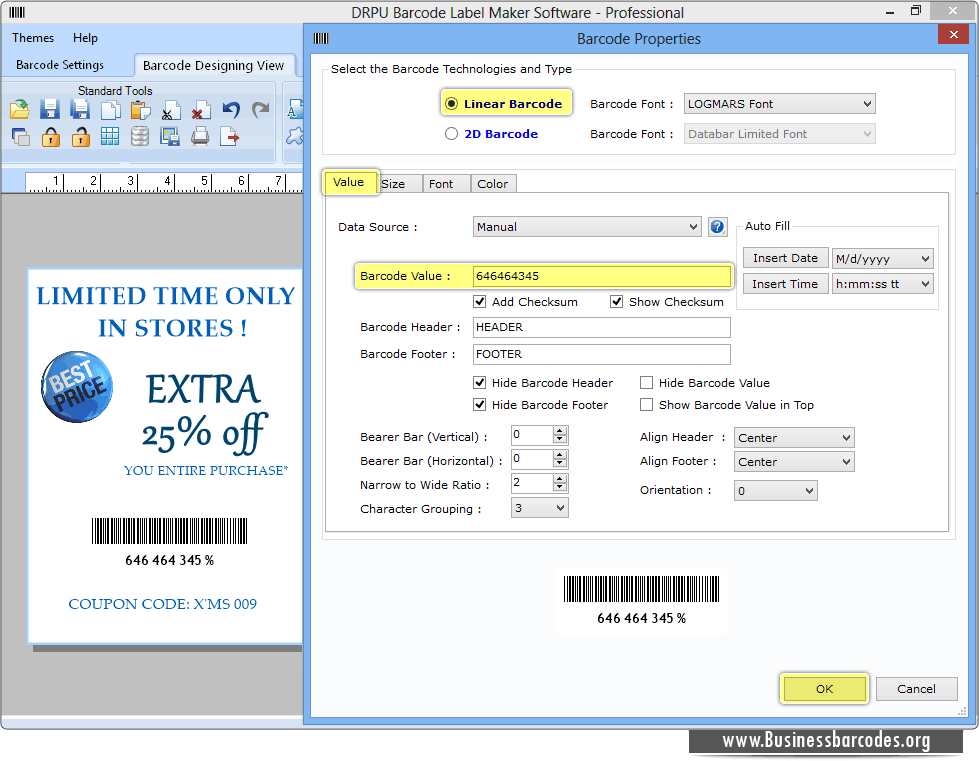The width and height of the screenshot is (979, 761).
Task: Click the Barcode Header input field
Action: pos(601,327)
